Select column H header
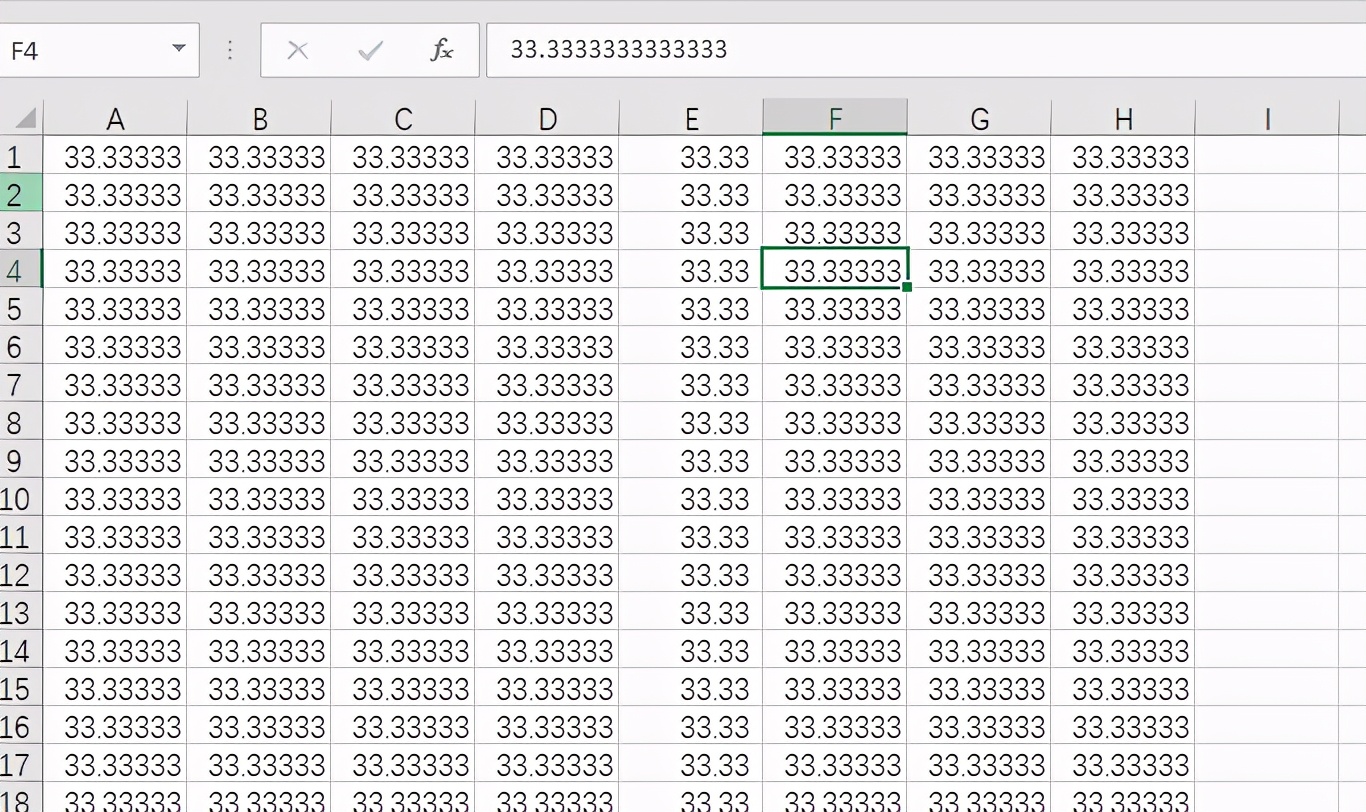 (x=1123, y=118)
